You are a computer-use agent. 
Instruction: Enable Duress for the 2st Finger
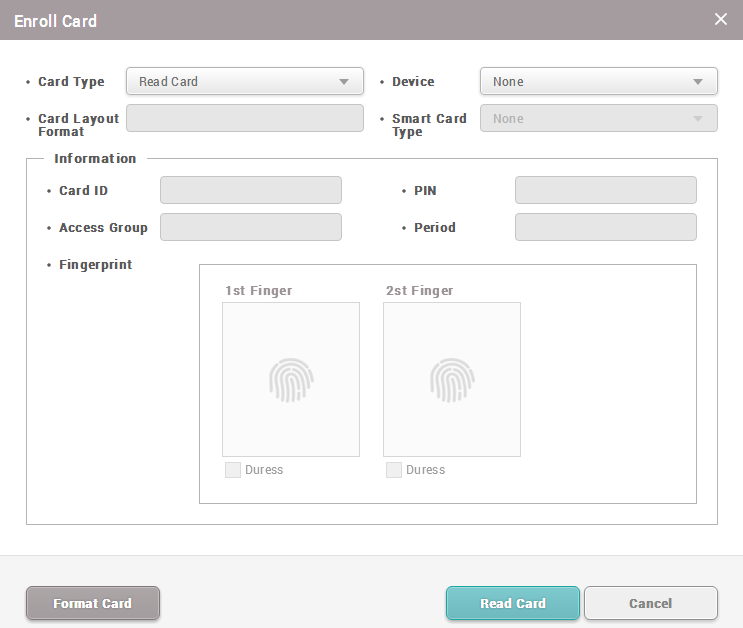pos(394,470)
